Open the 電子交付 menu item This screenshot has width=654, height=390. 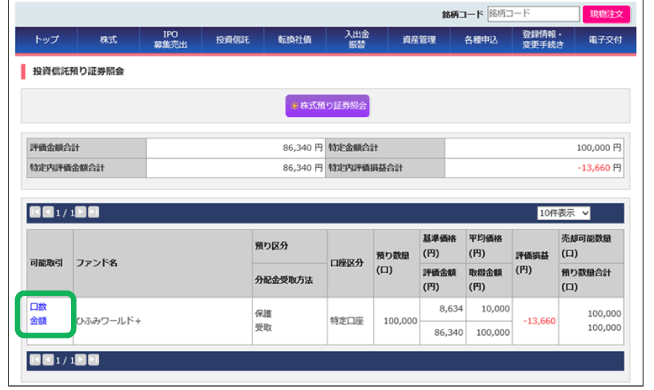coord(605,40)
